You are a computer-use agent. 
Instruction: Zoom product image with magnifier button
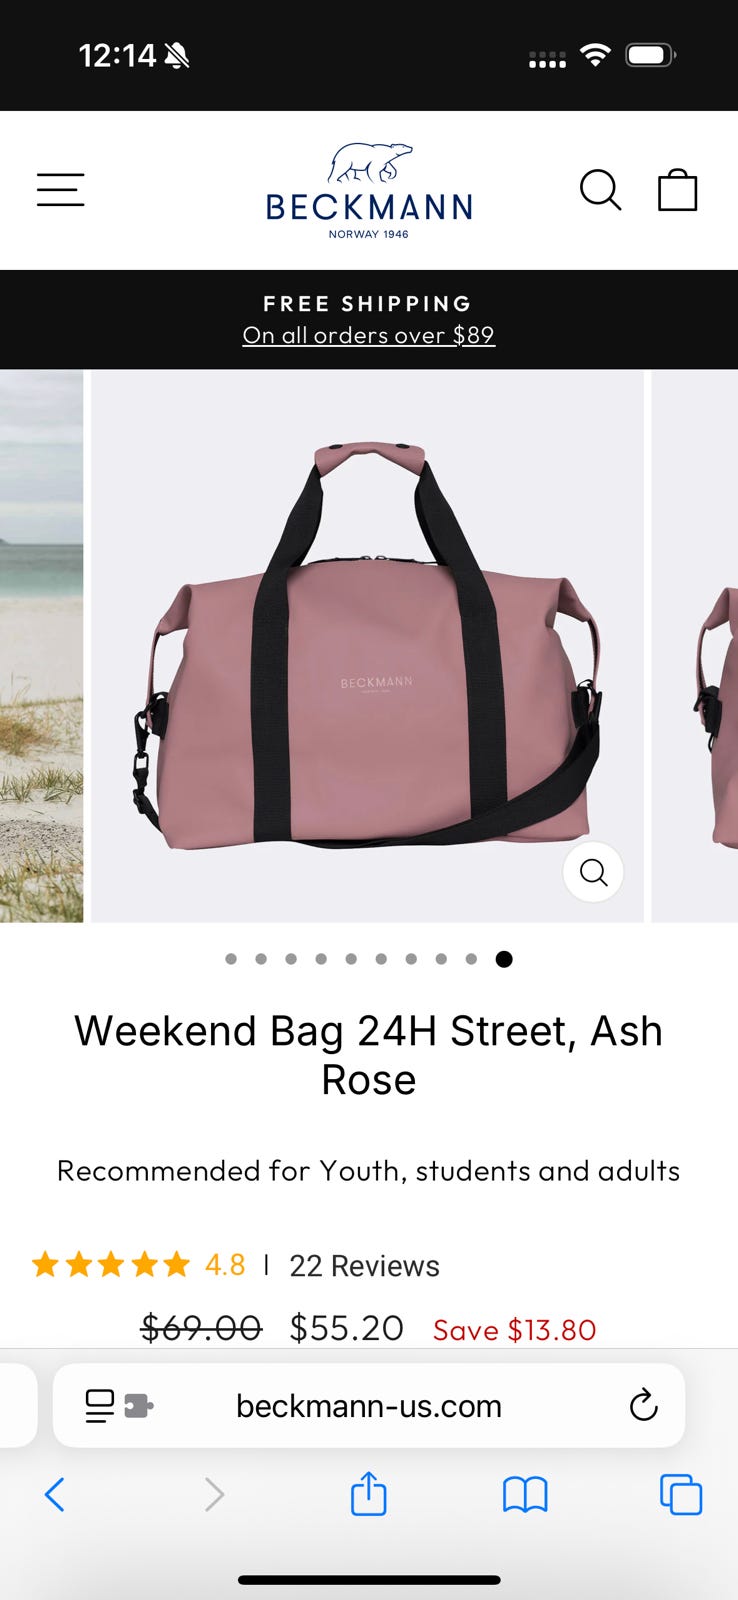(x=593, y=872)
